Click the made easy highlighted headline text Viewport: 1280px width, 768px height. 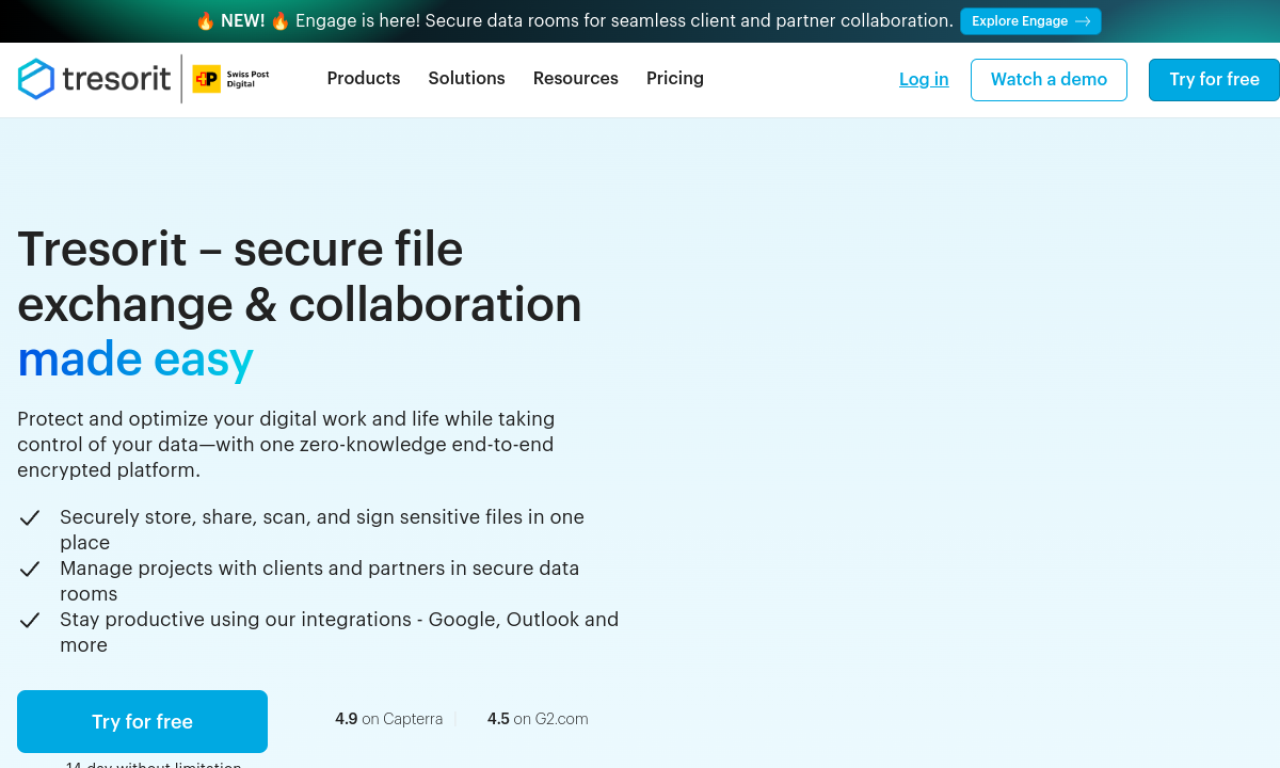tap(135, 358)
